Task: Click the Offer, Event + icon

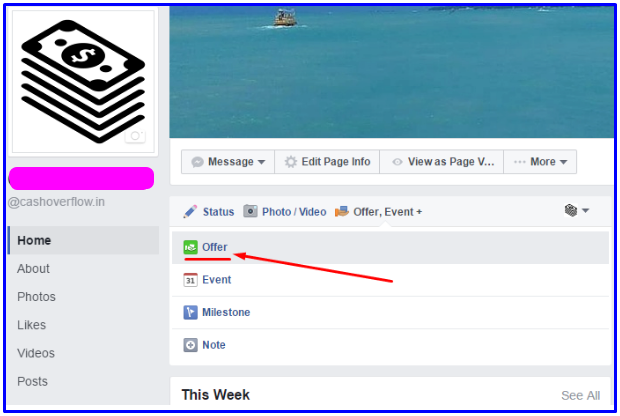Action: (x=342, y=212)
